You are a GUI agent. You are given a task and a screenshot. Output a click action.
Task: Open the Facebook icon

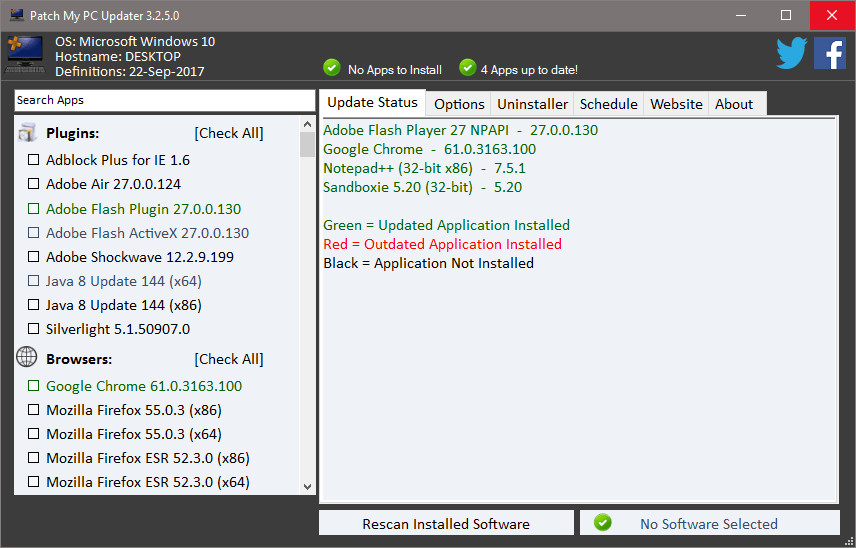coord(830,53)
